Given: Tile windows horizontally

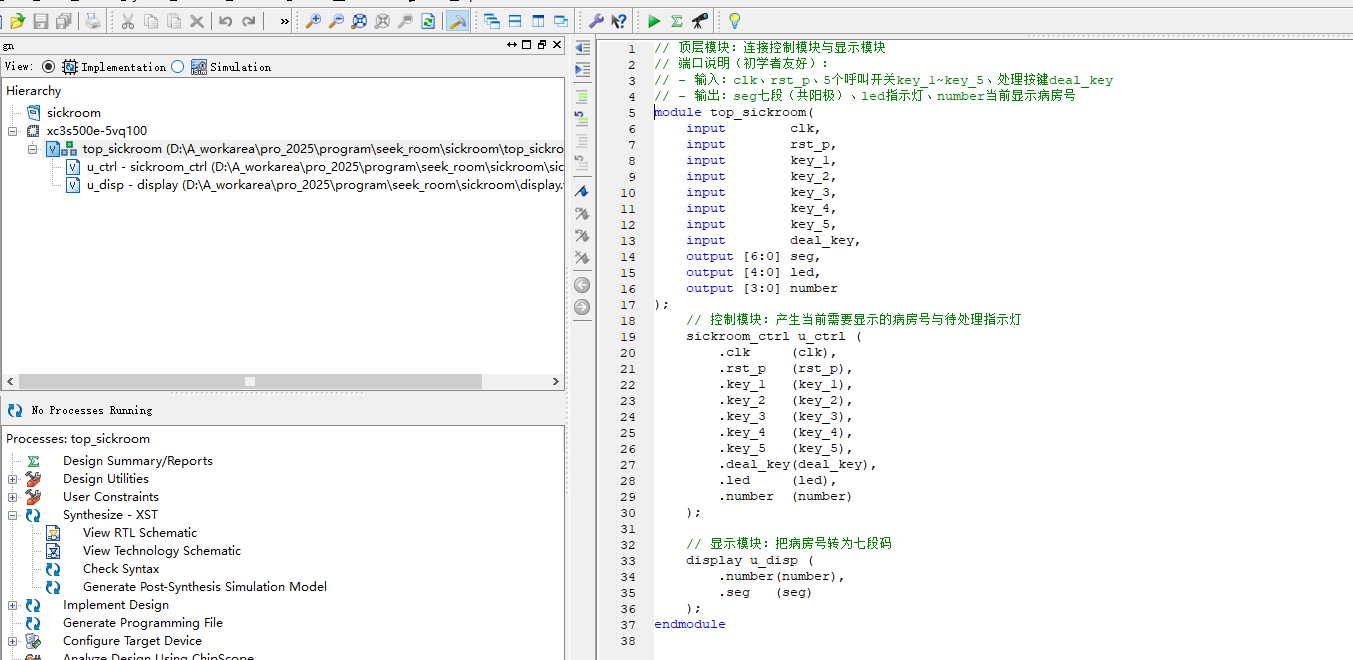Looking at the screenshot, I should click(515, 20).
